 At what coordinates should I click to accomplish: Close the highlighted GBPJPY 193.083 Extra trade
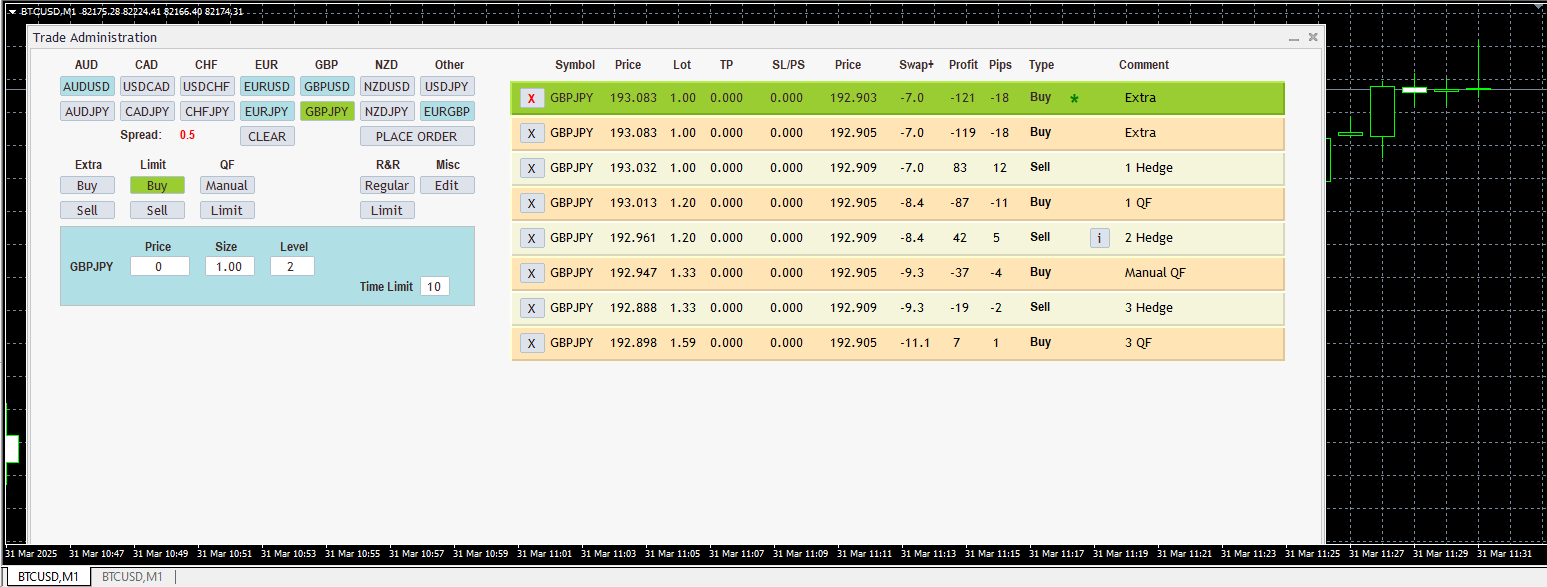pyautogui.click(x=531, y=98)
